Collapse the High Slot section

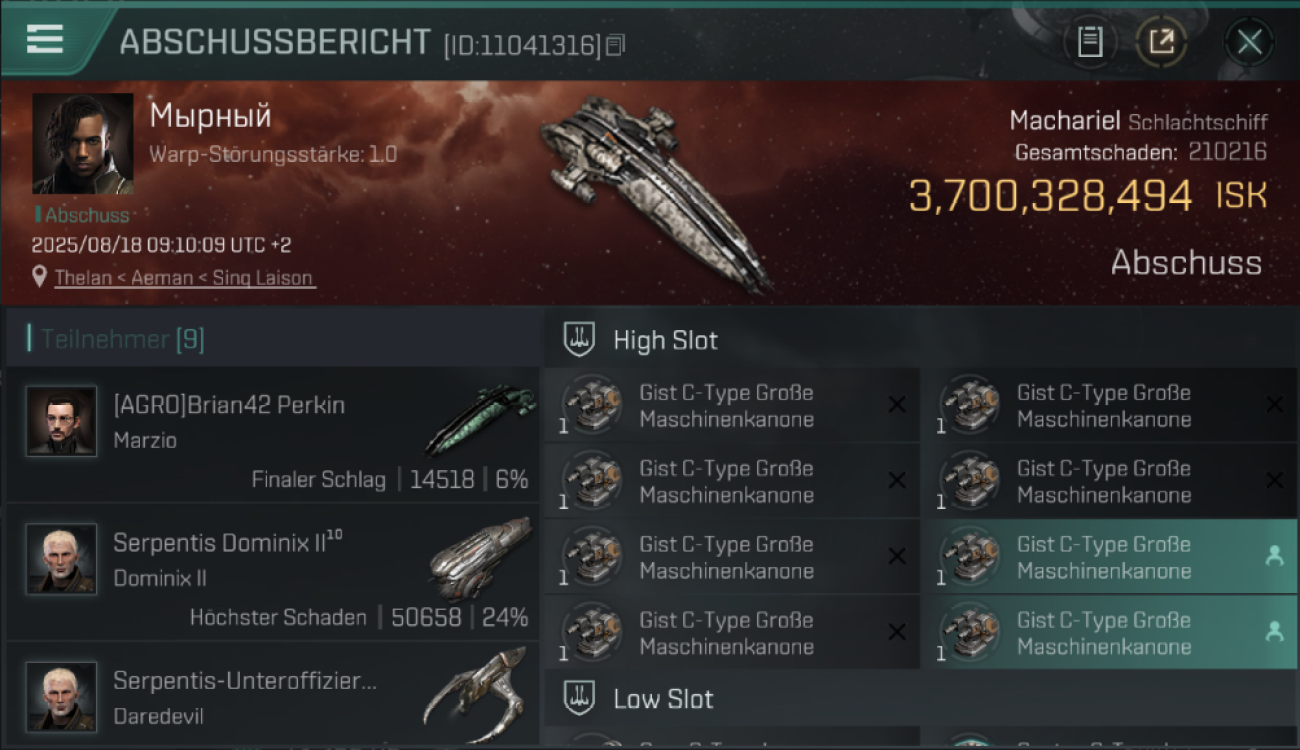(x=921, y=340)
